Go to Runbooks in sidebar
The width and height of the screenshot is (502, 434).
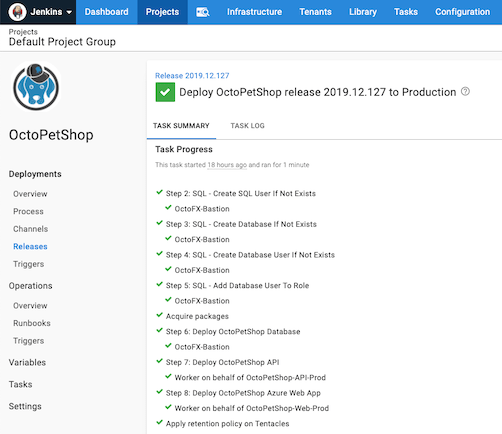32,323
